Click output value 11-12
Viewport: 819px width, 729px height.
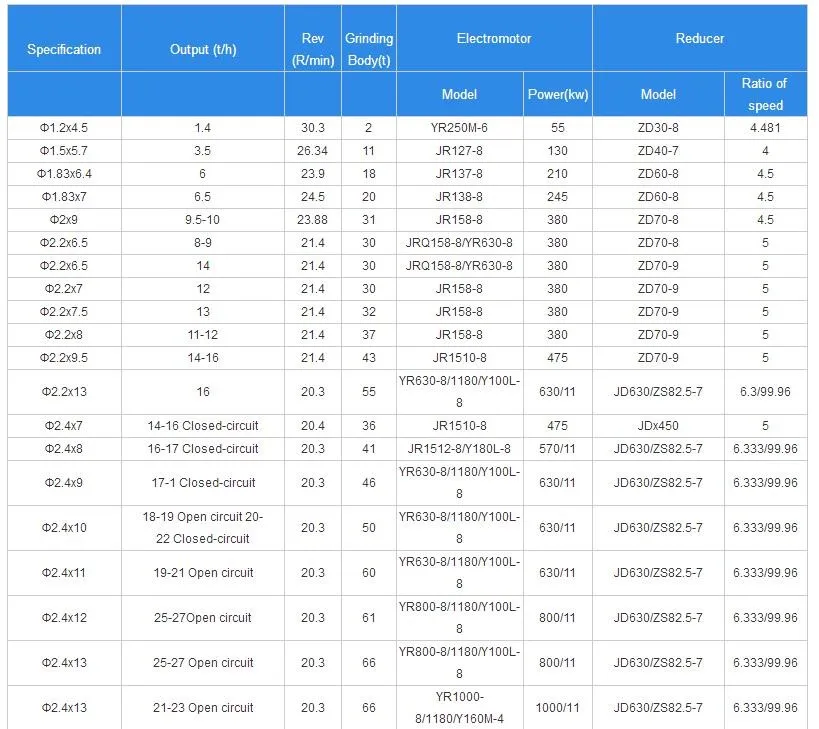[203, 335]
